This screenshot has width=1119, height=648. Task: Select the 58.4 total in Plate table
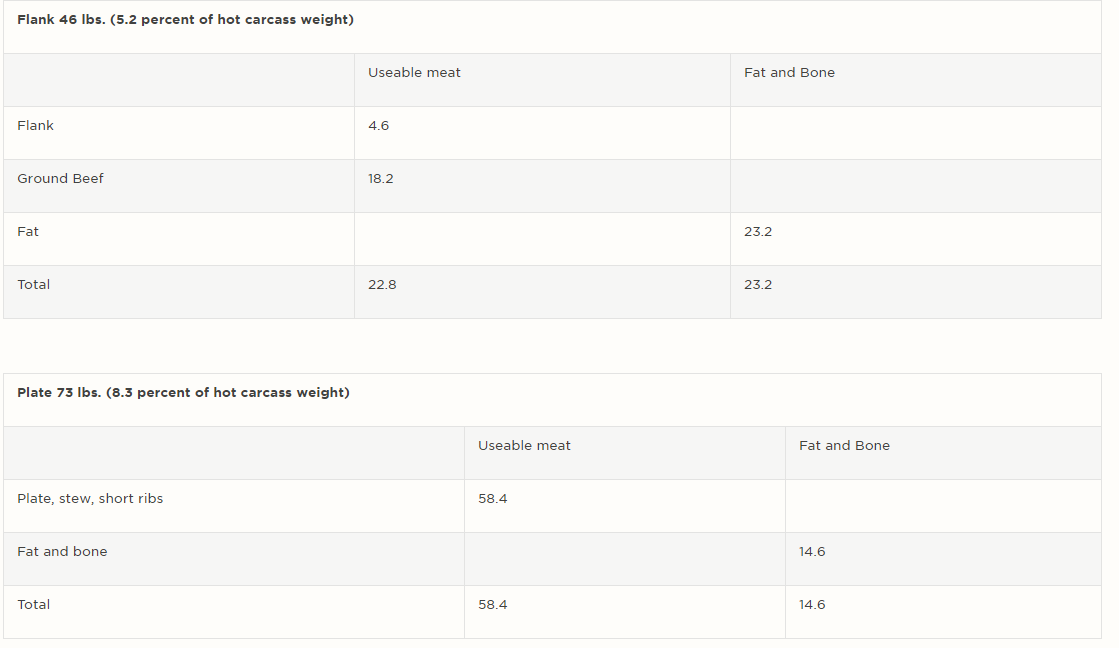(x=492, y=604)
